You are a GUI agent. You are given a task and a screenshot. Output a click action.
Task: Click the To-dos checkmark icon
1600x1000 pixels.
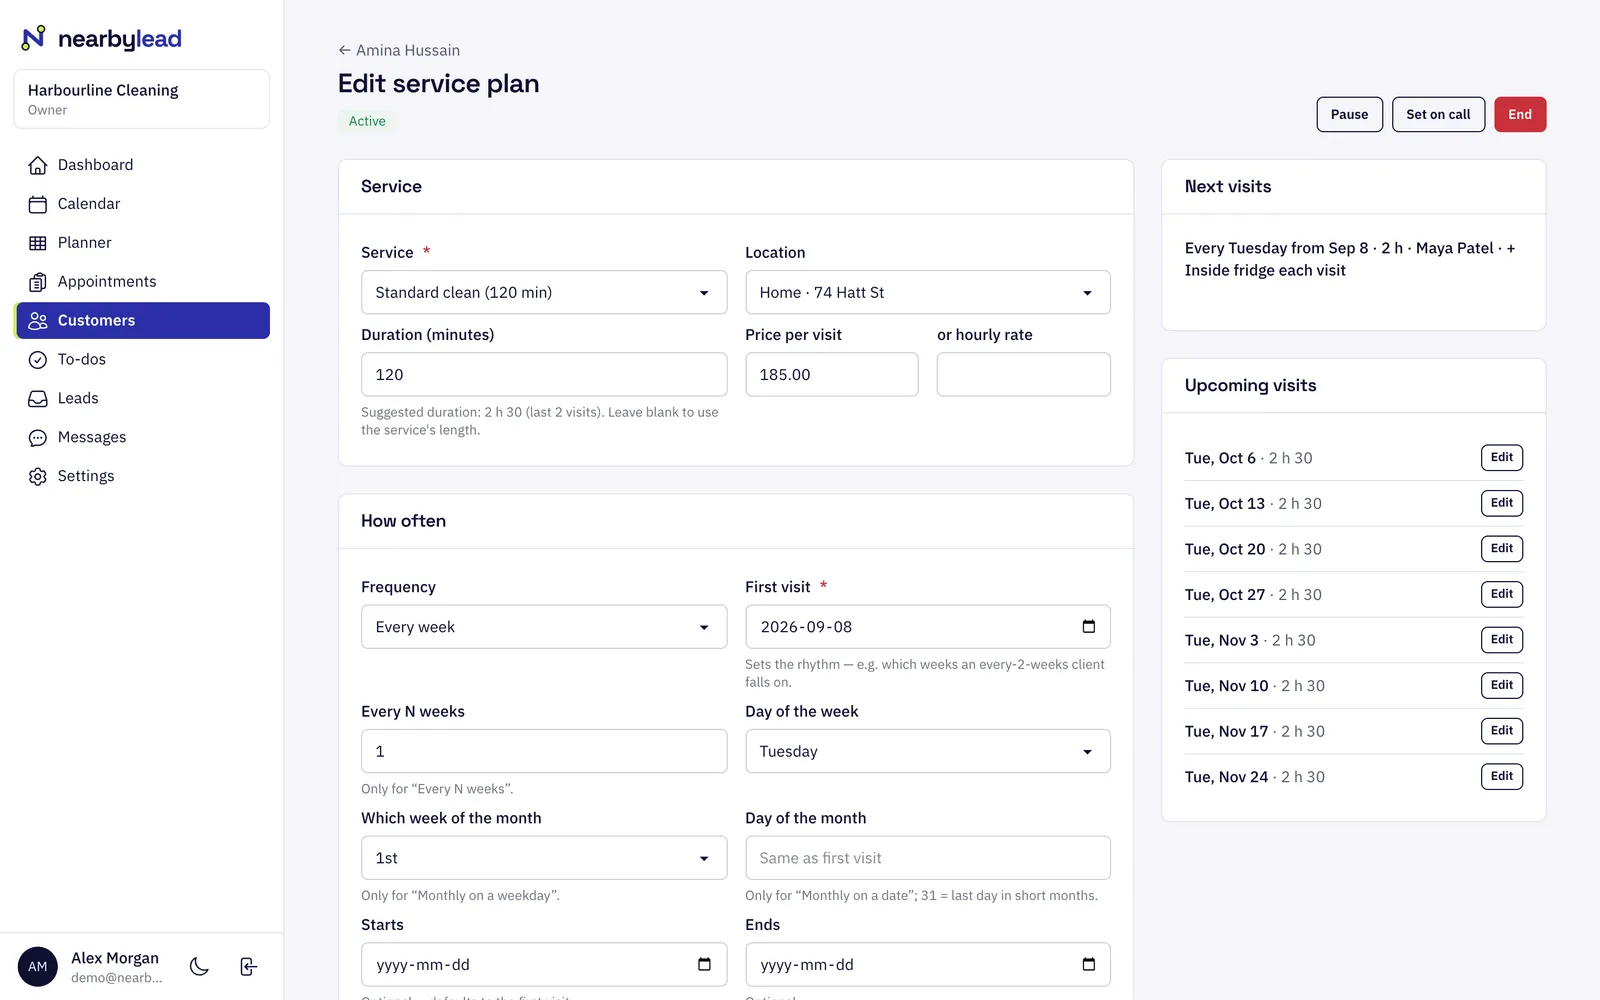[38, 360]
